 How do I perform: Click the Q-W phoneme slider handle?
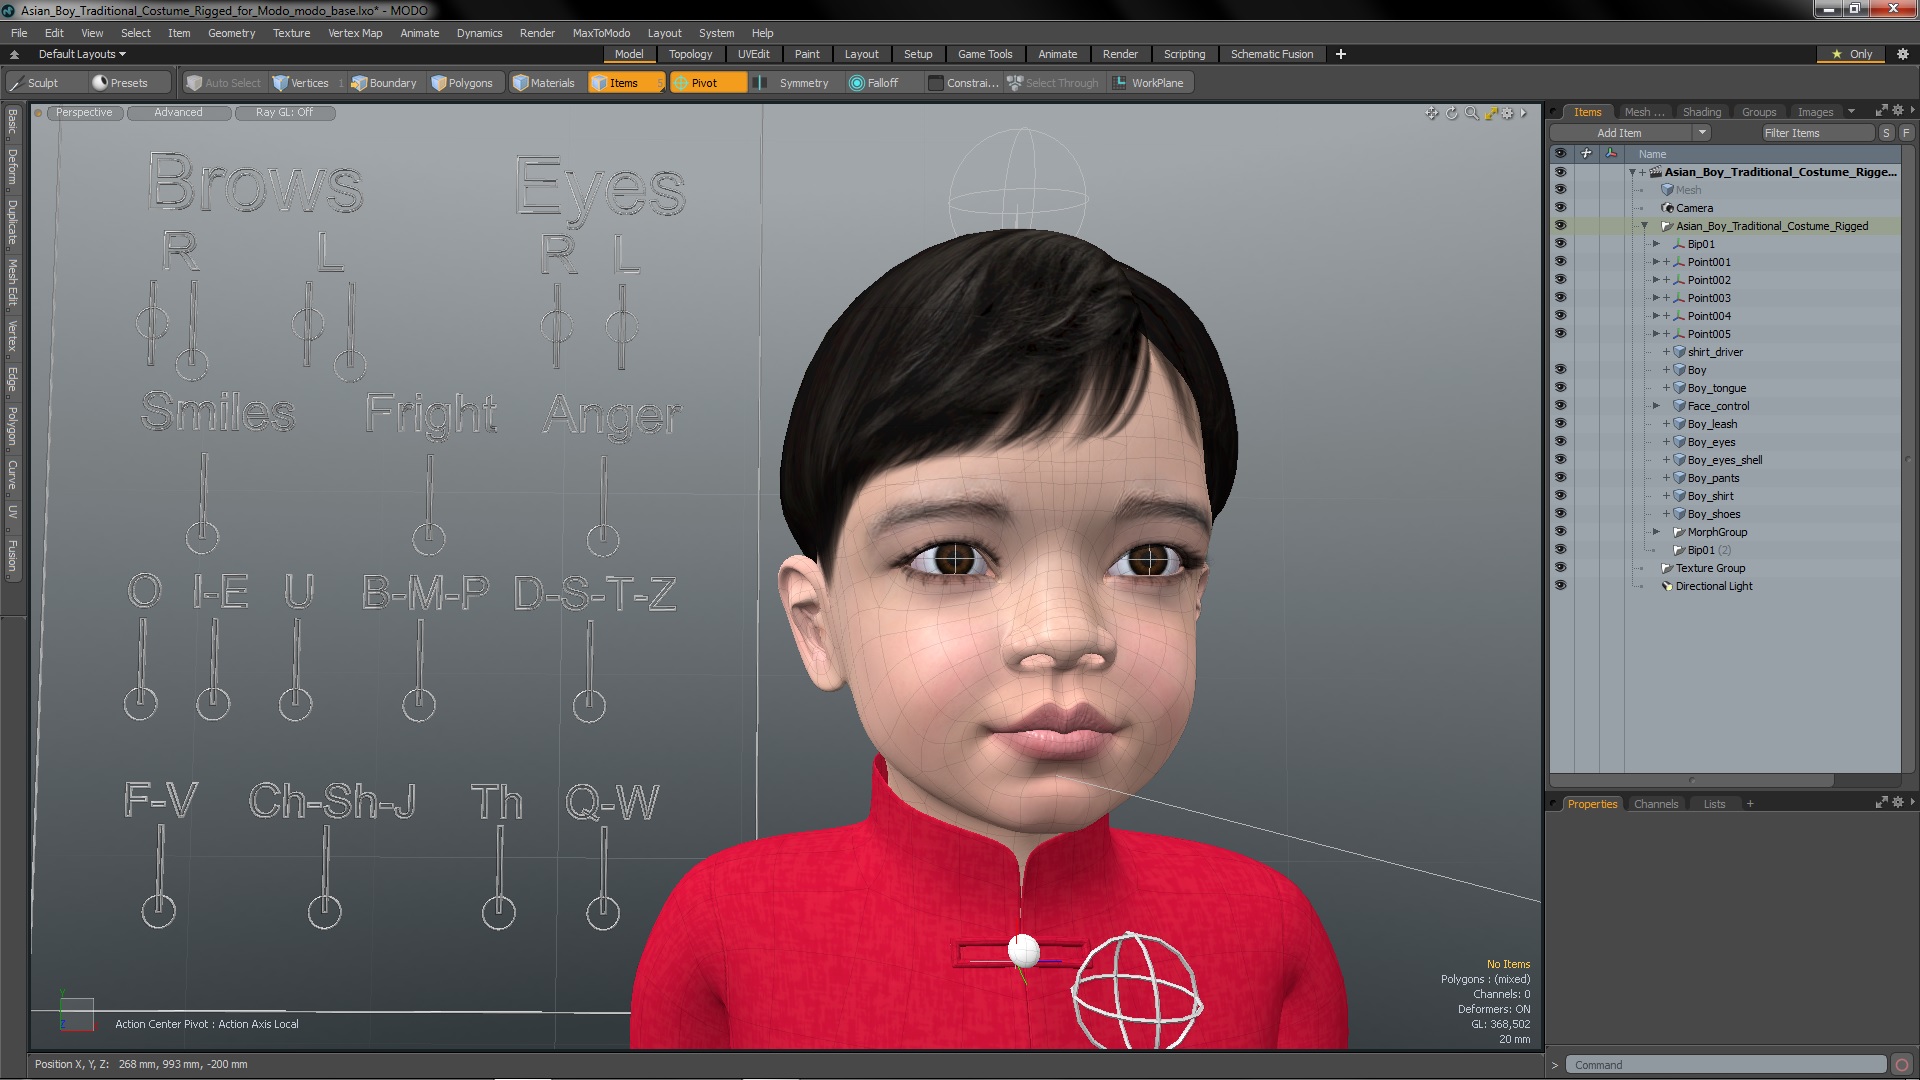coord(602,912)
